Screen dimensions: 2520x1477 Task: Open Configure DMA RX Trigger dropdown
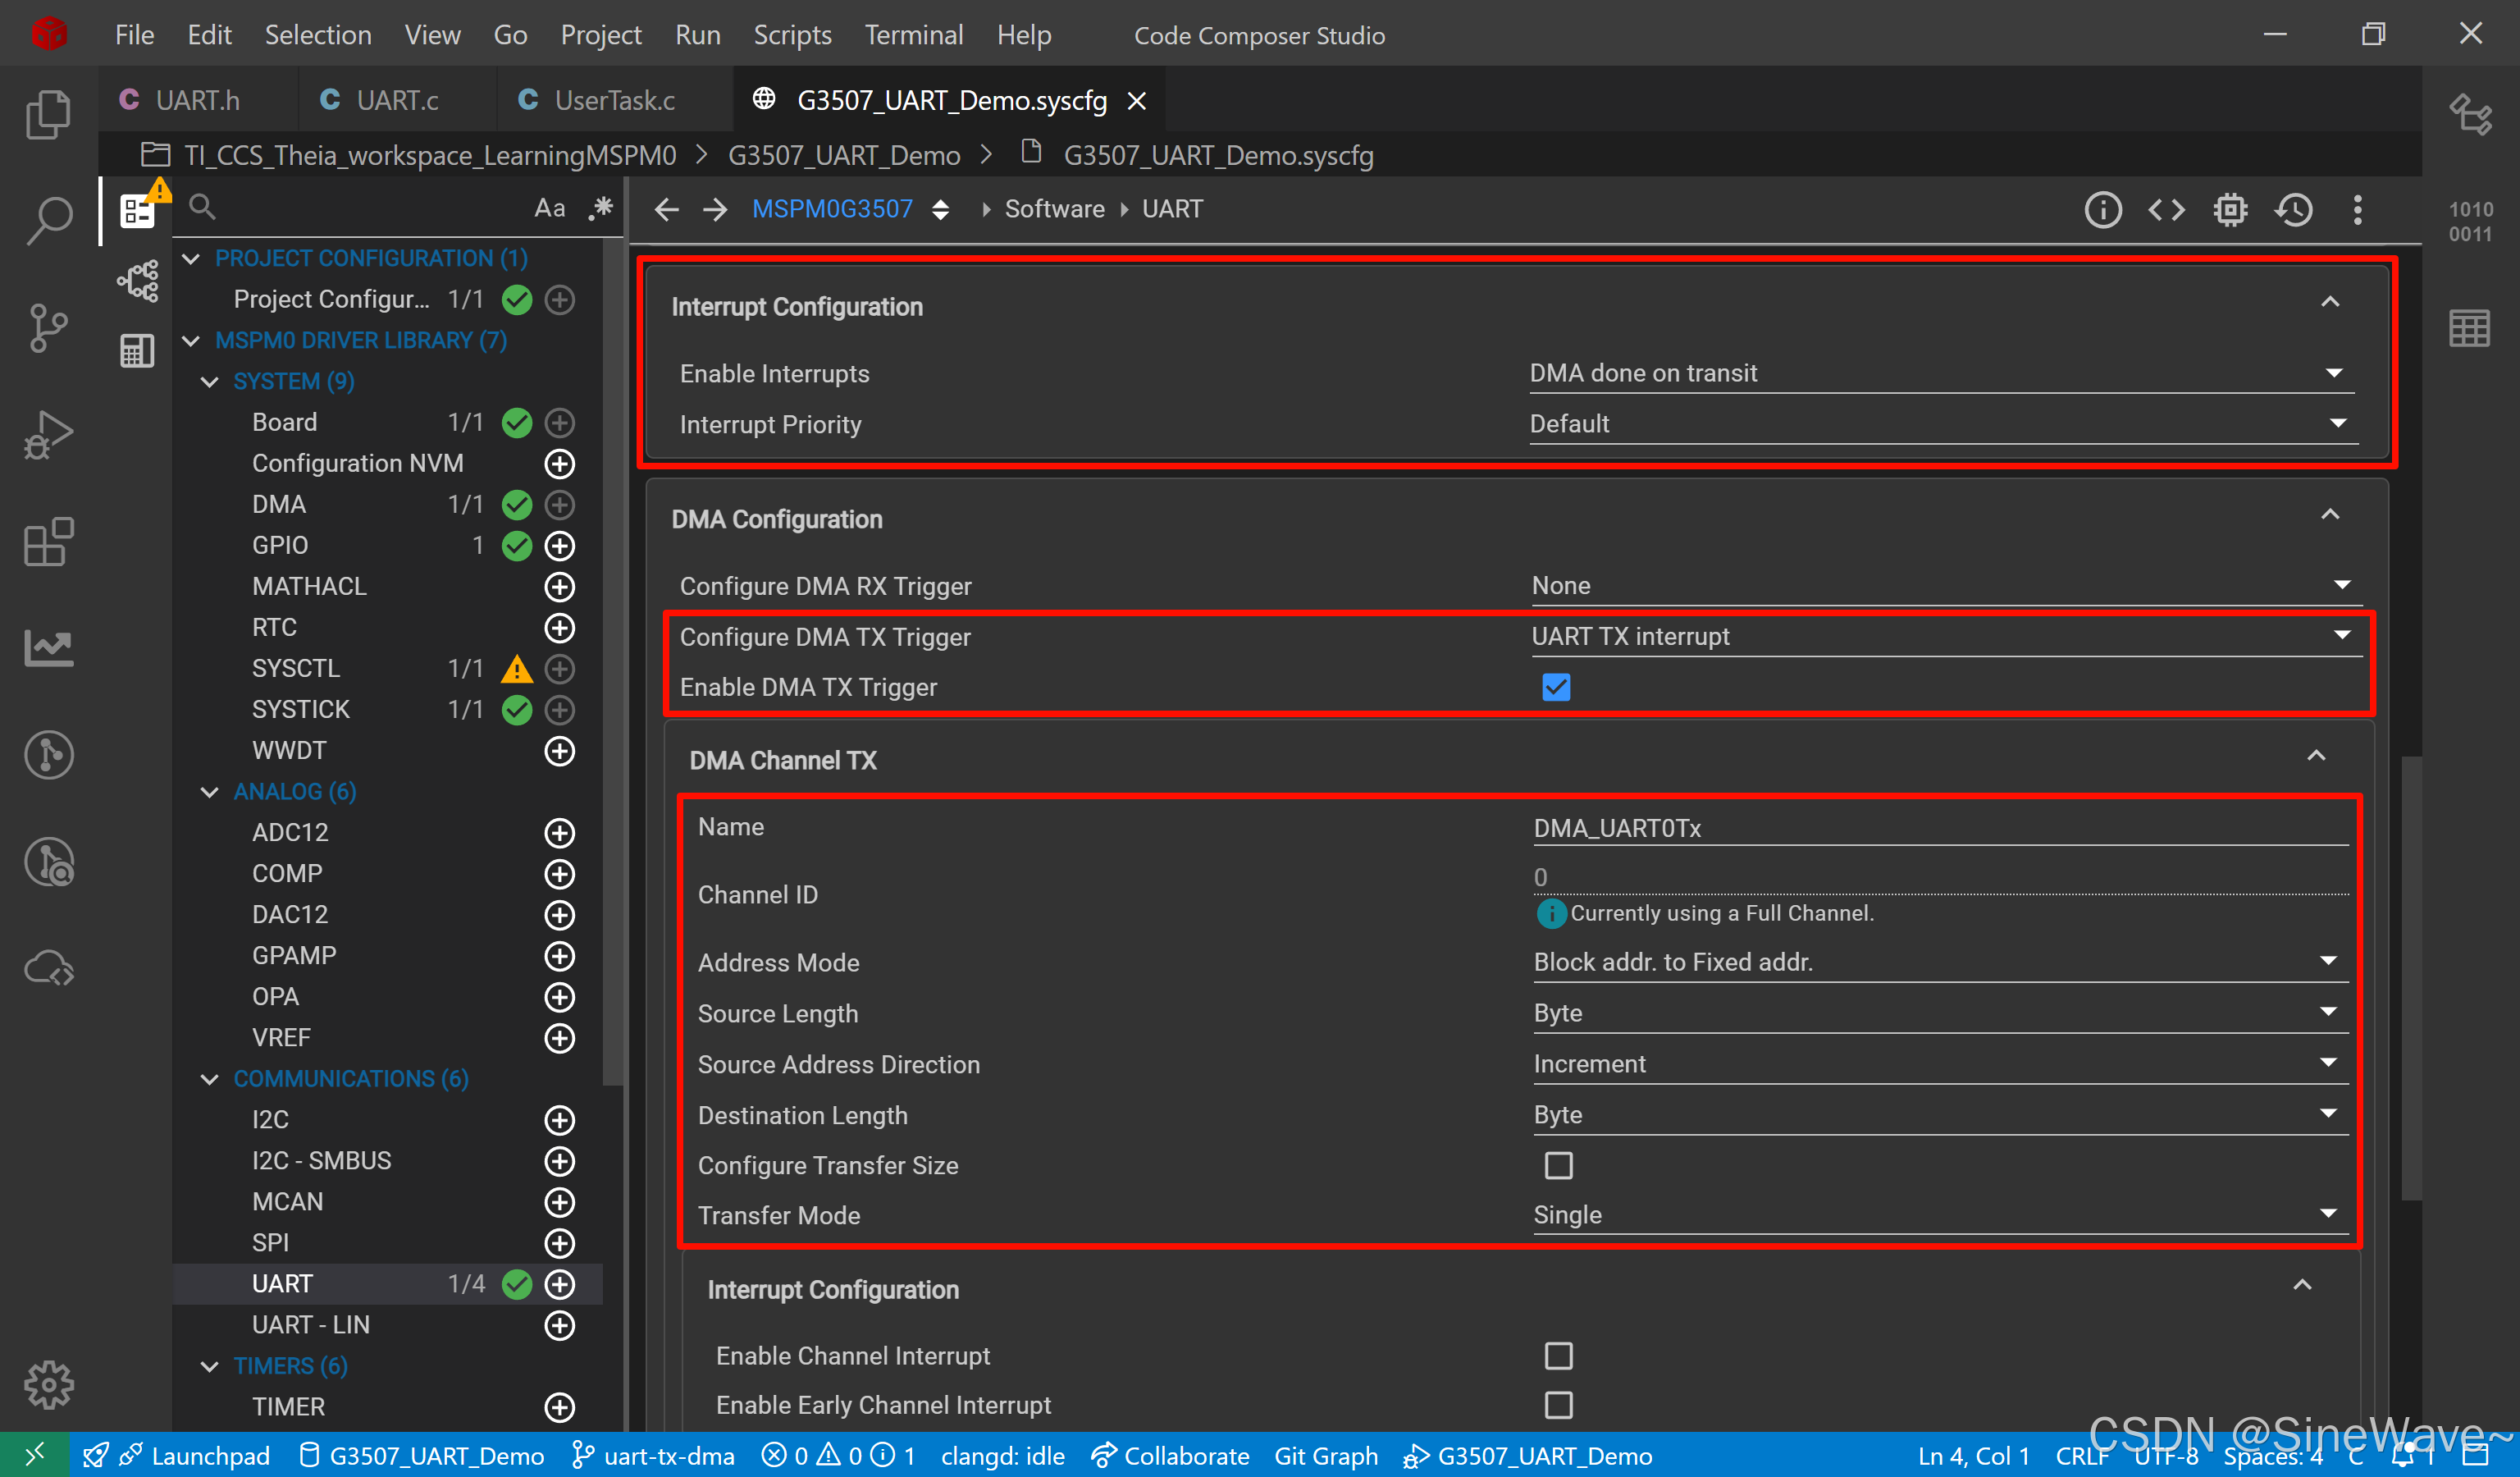(x=1946, y=586)
